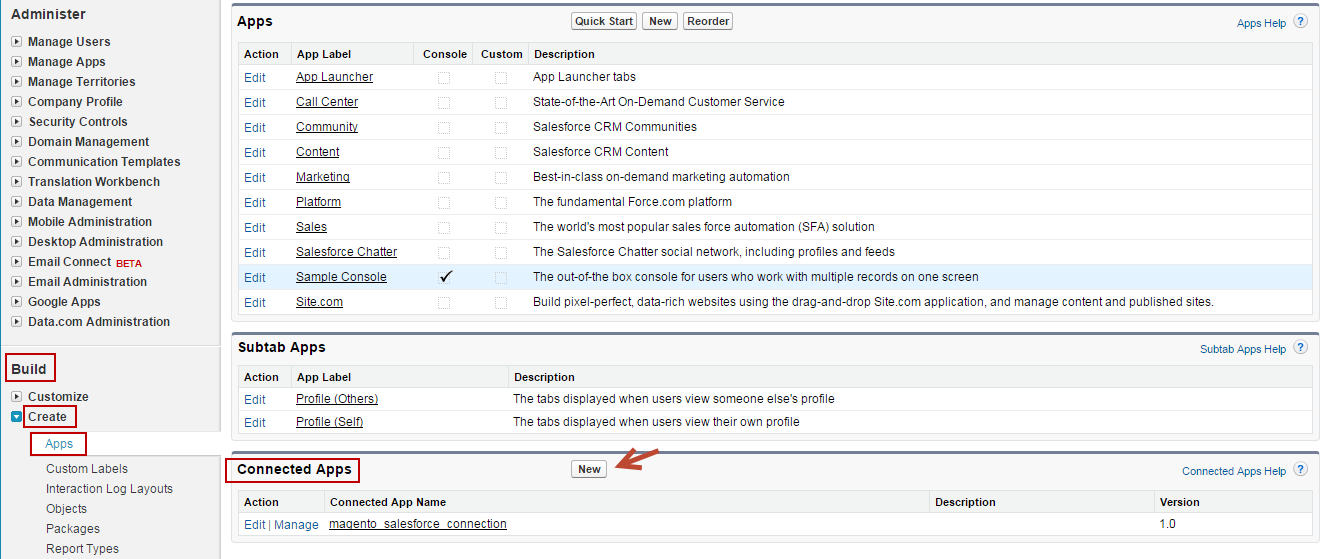Expand the Domain Management section
Viewport: 1329px width, 559px height.
17,142
